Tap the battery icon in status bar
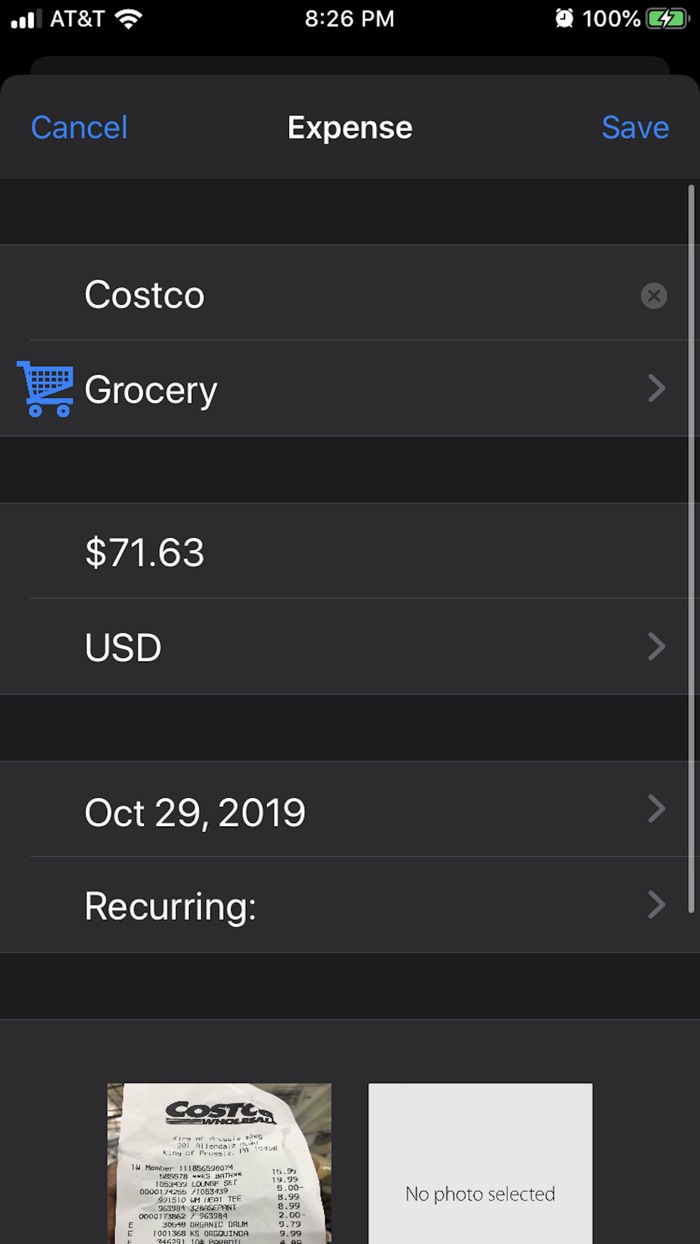Viewport: 700px width, 1244px height. coord(666,19)
